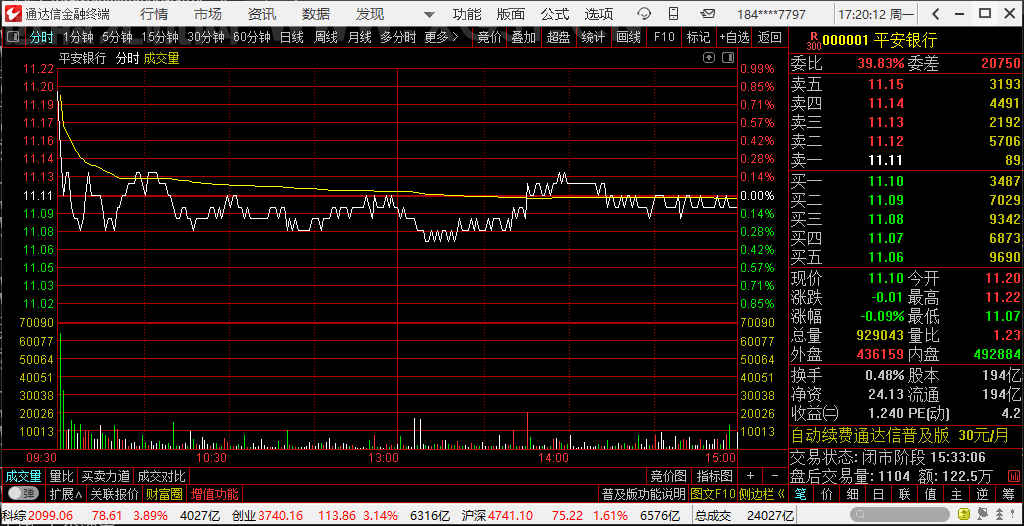1024x526 pixels.
Task: Click the R 300 marker beside stock code
Action: 813,41
